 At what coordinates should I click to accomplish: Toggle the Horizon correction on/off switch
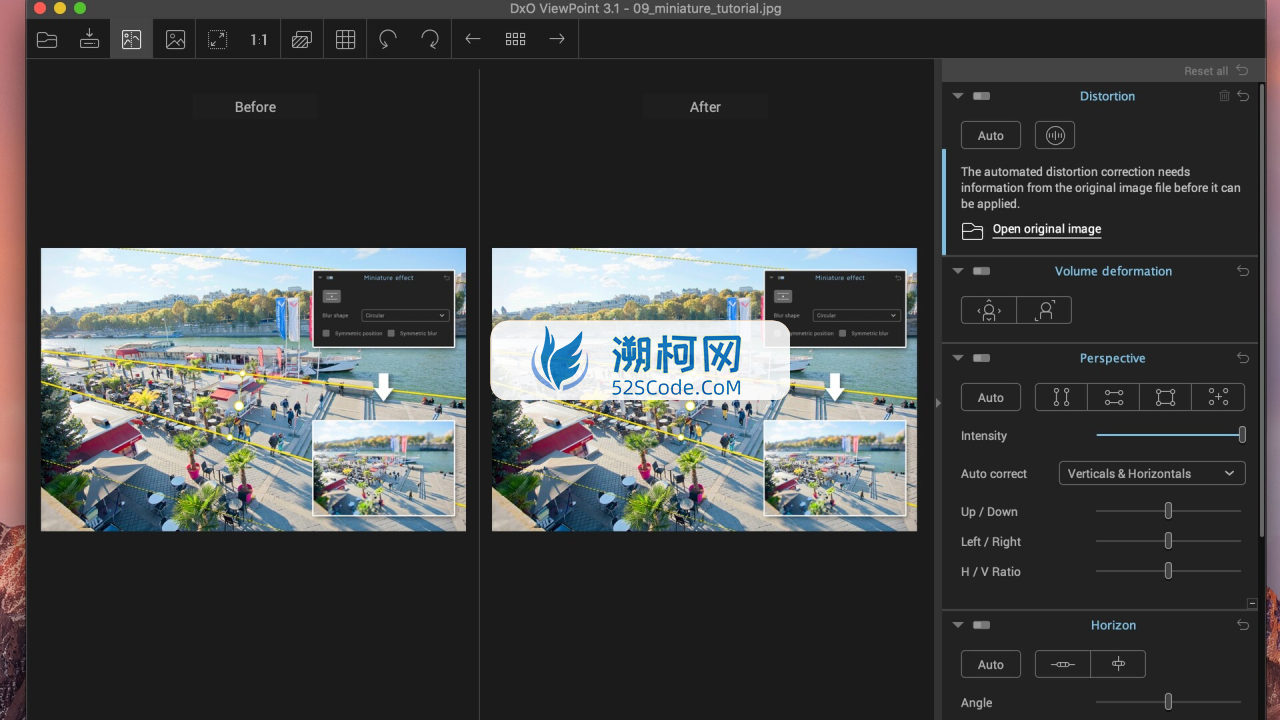pyautogui.click(x=981, y=625)
